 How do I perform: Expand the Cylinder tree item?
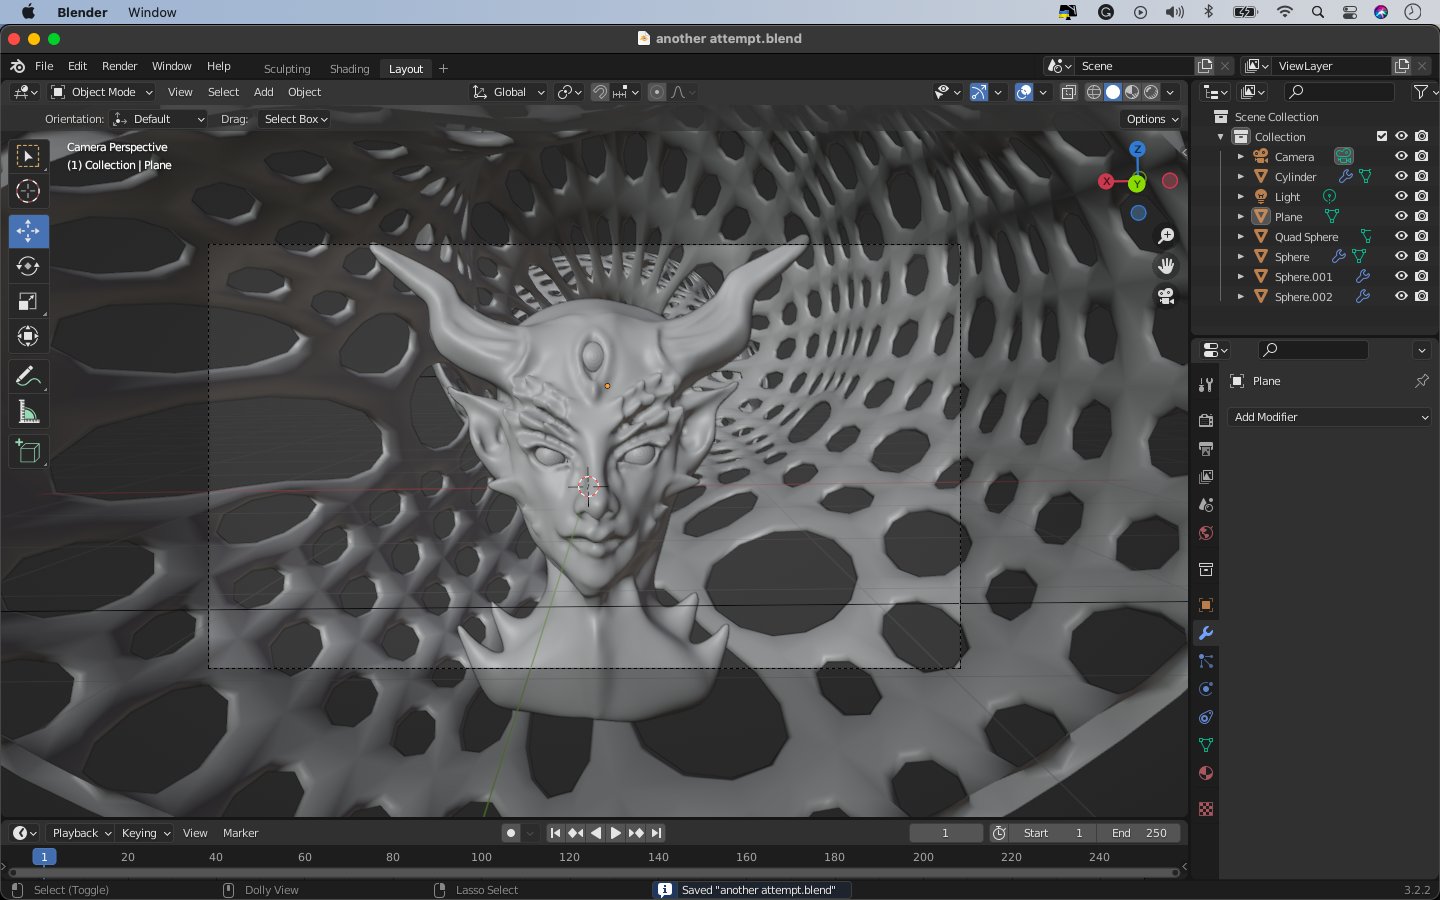[1241, 176]
